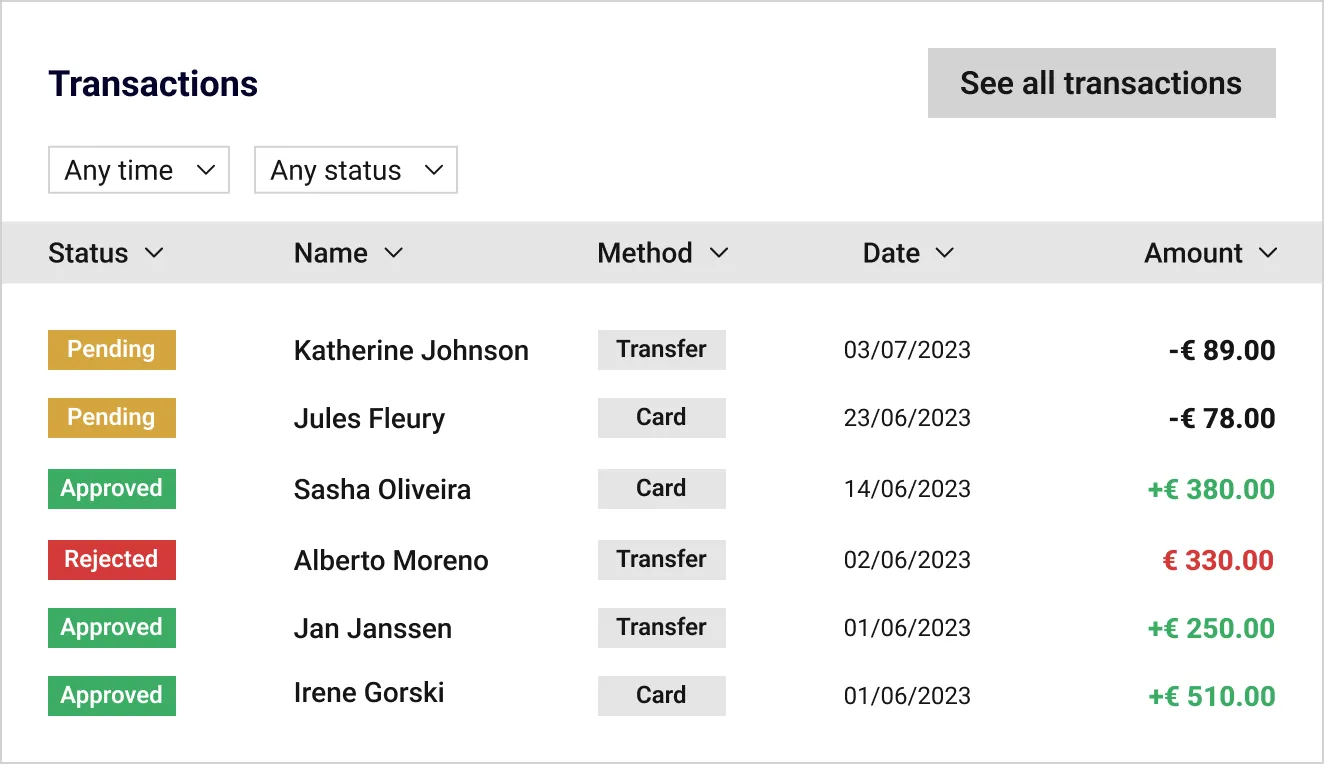Click the +€ 510.00 amount
1324x764 pixels.
coord(1211,696)
